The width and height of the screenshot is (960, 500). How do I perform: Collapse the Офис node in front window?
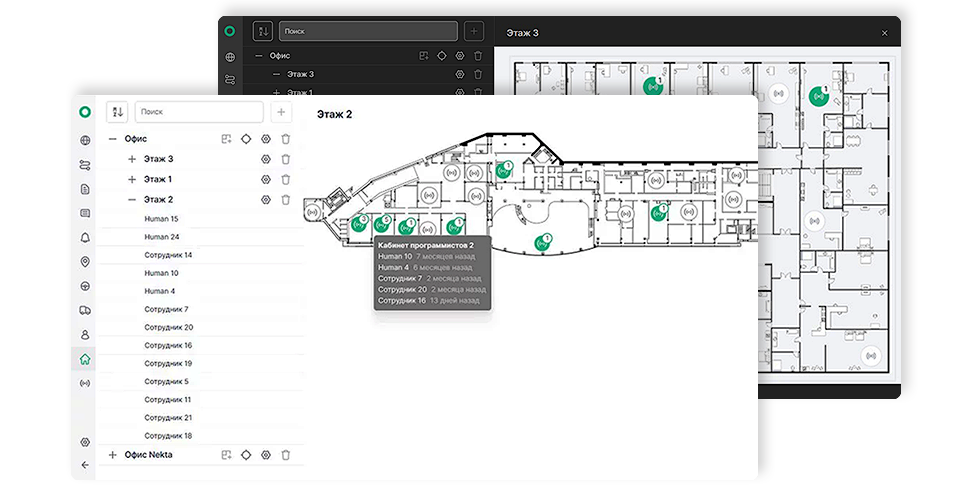tap(113, 139)
